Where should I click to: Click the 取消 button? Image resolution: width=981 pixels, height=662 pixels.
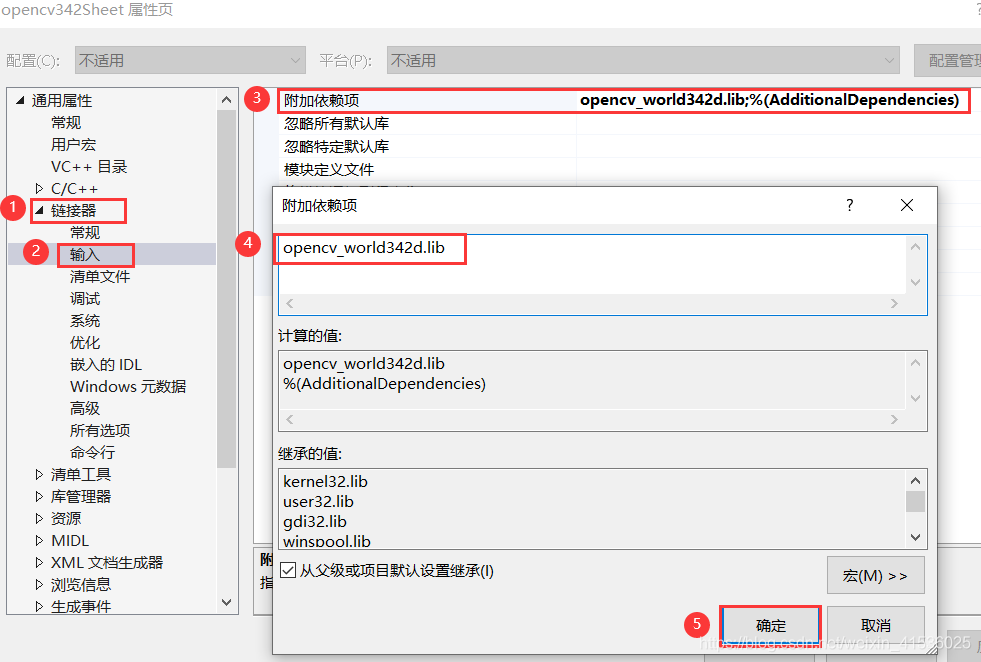(875, 625)
